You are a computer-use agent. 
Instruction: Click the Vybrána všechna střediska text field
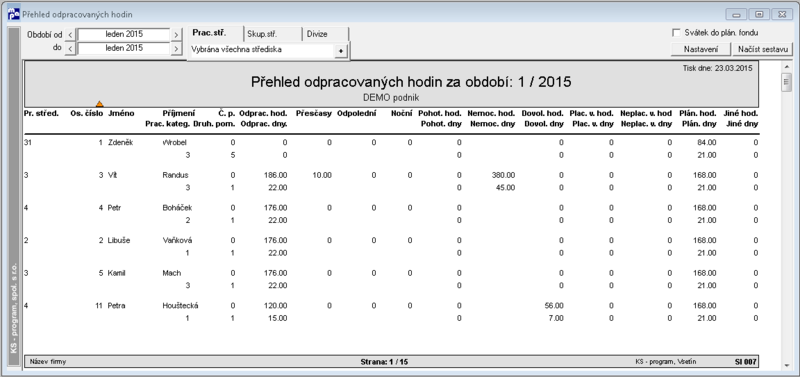(x=261, y=50)
